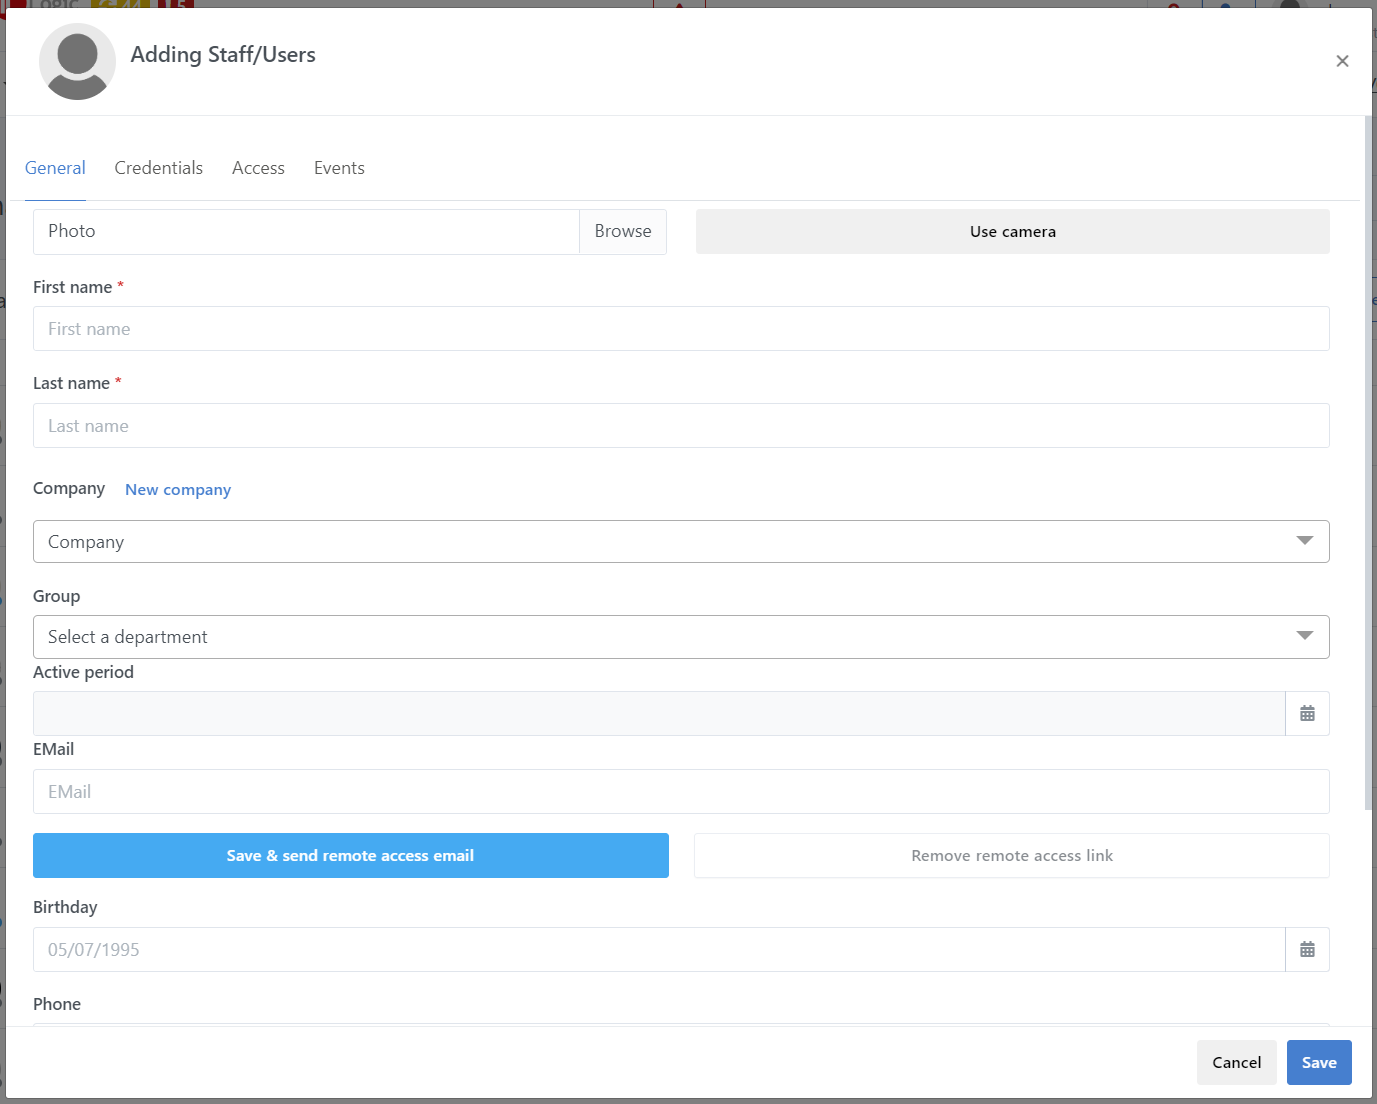Select the General tab

[55, 168]
